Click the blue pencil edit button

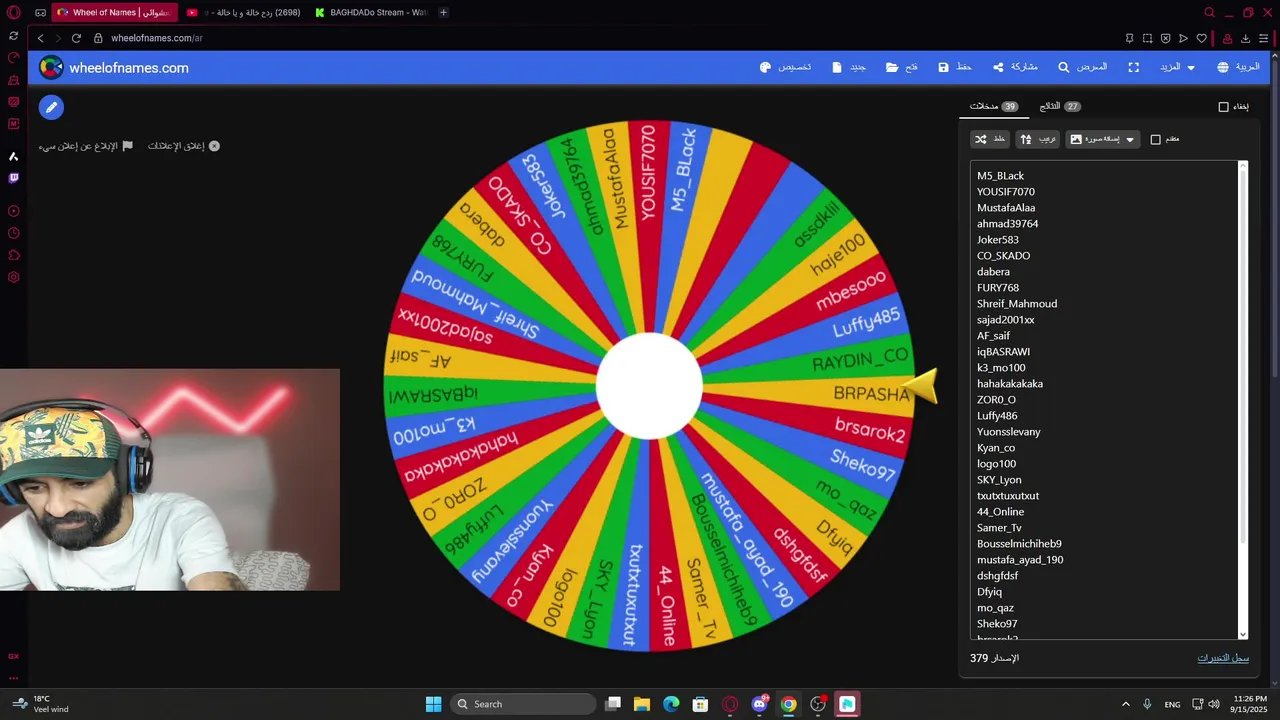point(51,107)
